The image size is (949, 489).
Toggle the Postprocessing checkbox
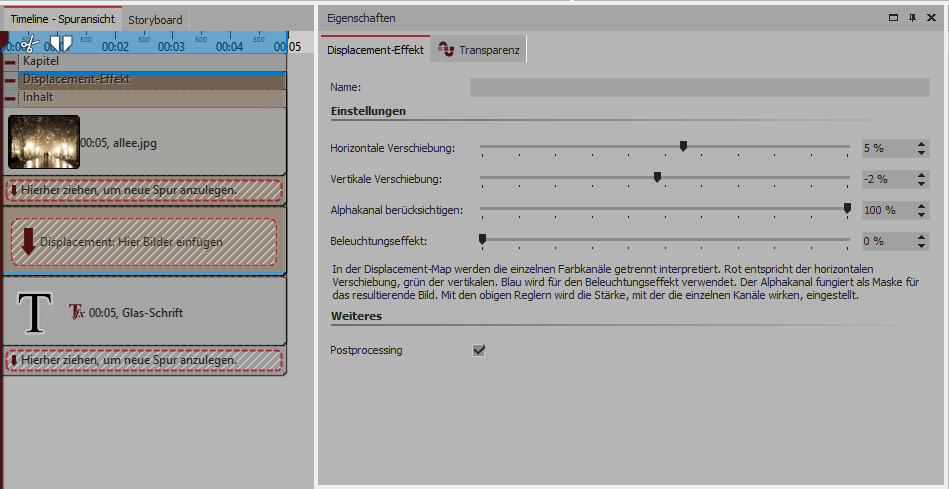[479, 350]
